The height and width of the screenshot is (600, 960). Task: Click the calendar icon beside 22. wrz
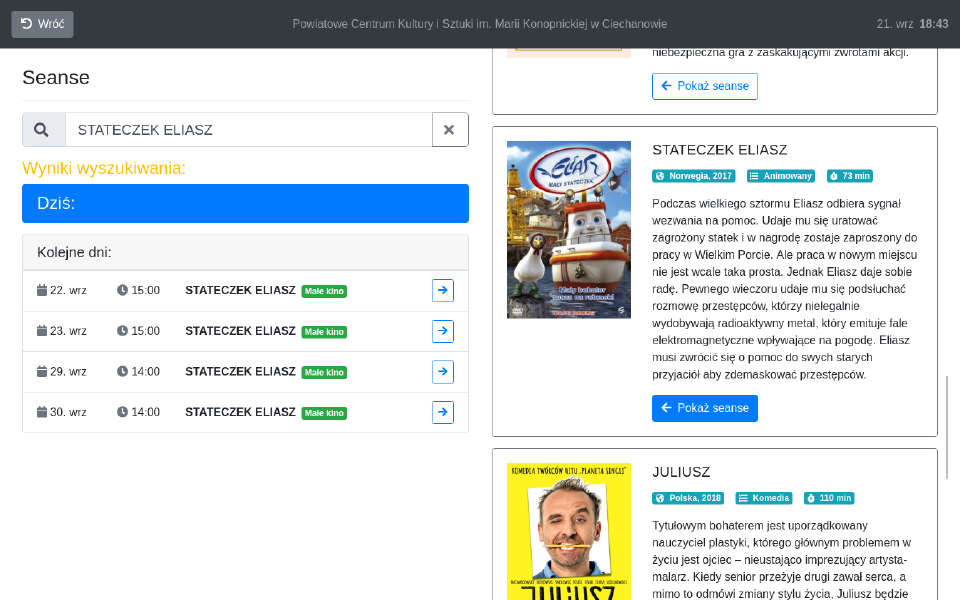(42, 290)
